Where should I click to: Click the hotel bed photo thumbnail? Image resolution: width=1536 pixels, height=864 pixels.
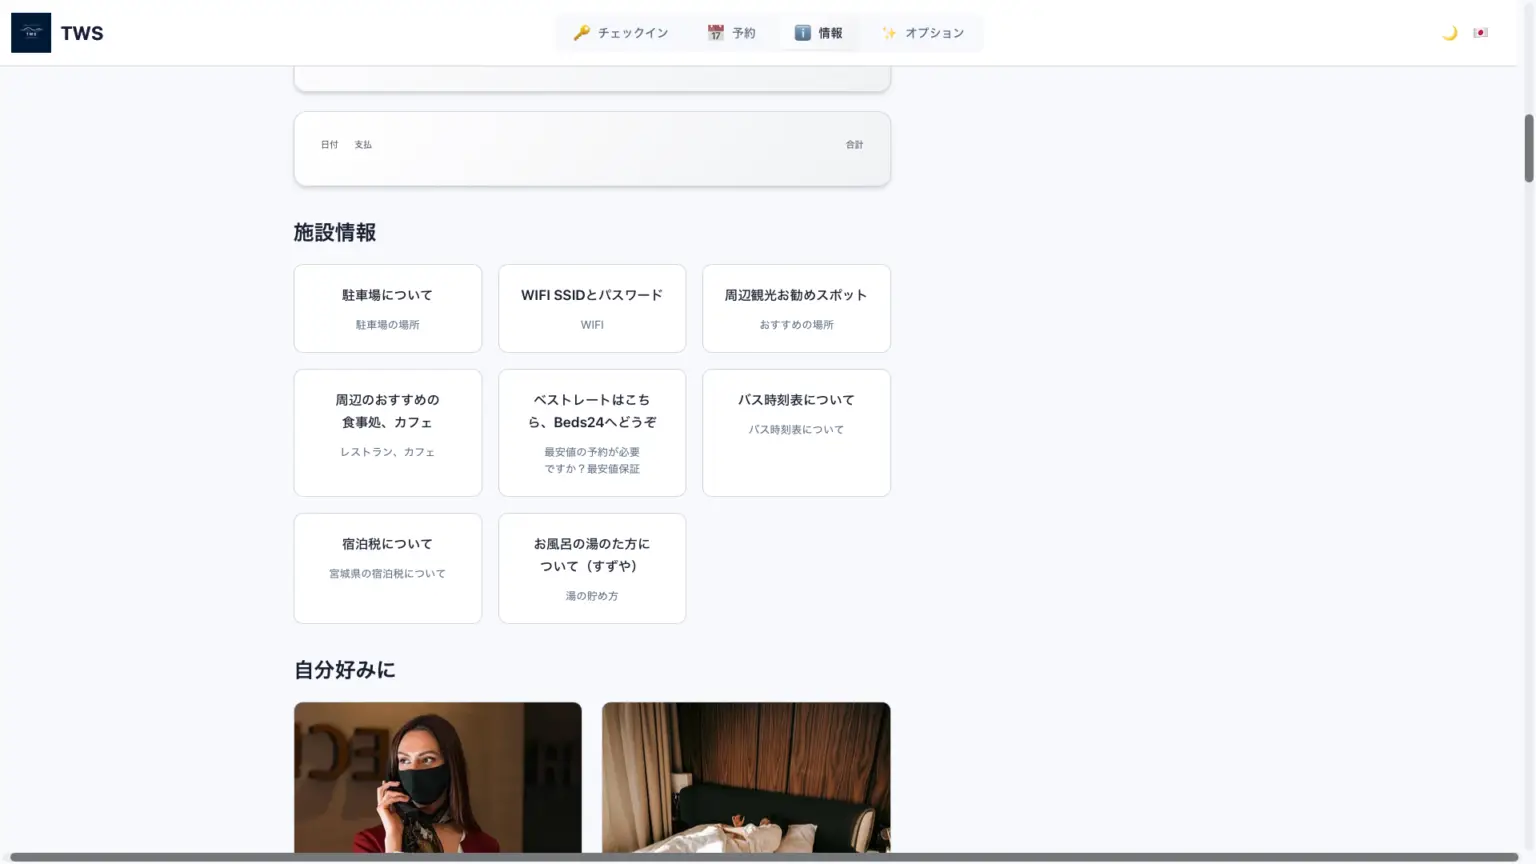coord(746,778)
